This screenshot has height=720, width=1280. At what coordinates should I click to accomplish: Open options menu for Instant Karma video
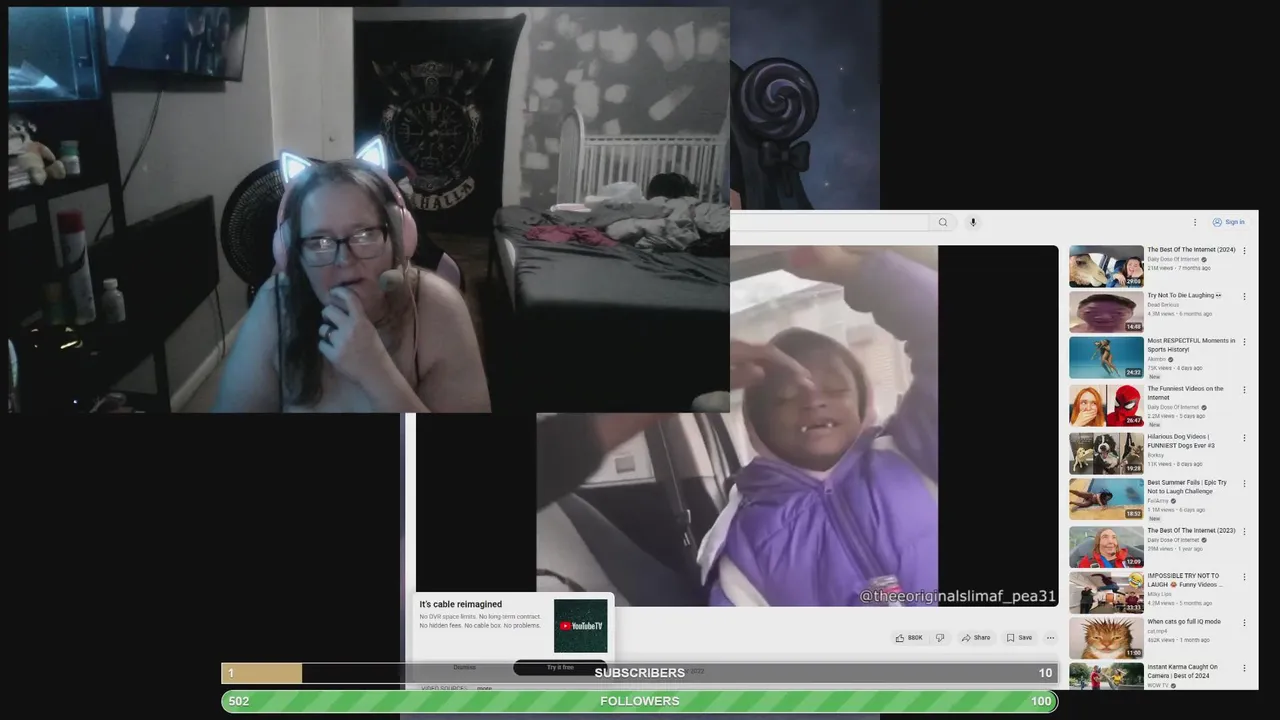(x=1244, y=668)
